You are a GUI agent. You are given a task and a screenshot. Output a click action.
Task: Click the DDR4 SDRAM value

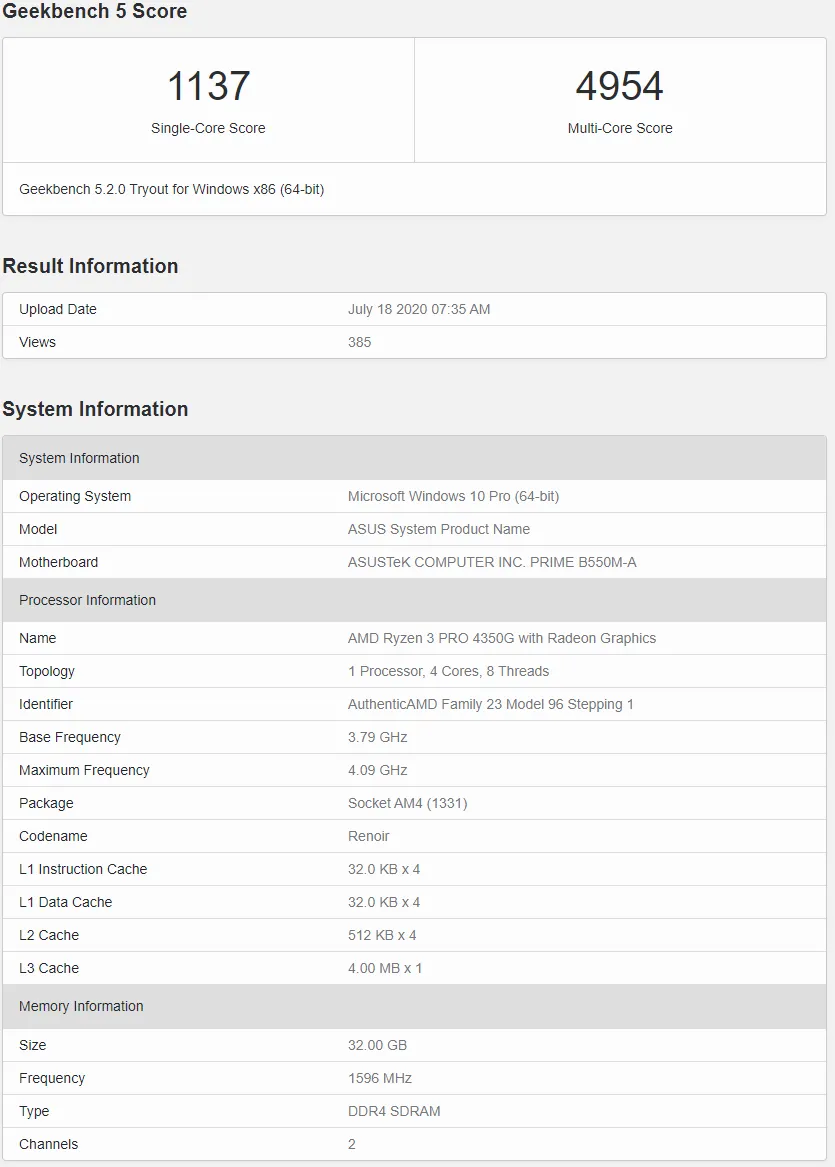(x=394, y=1110)
